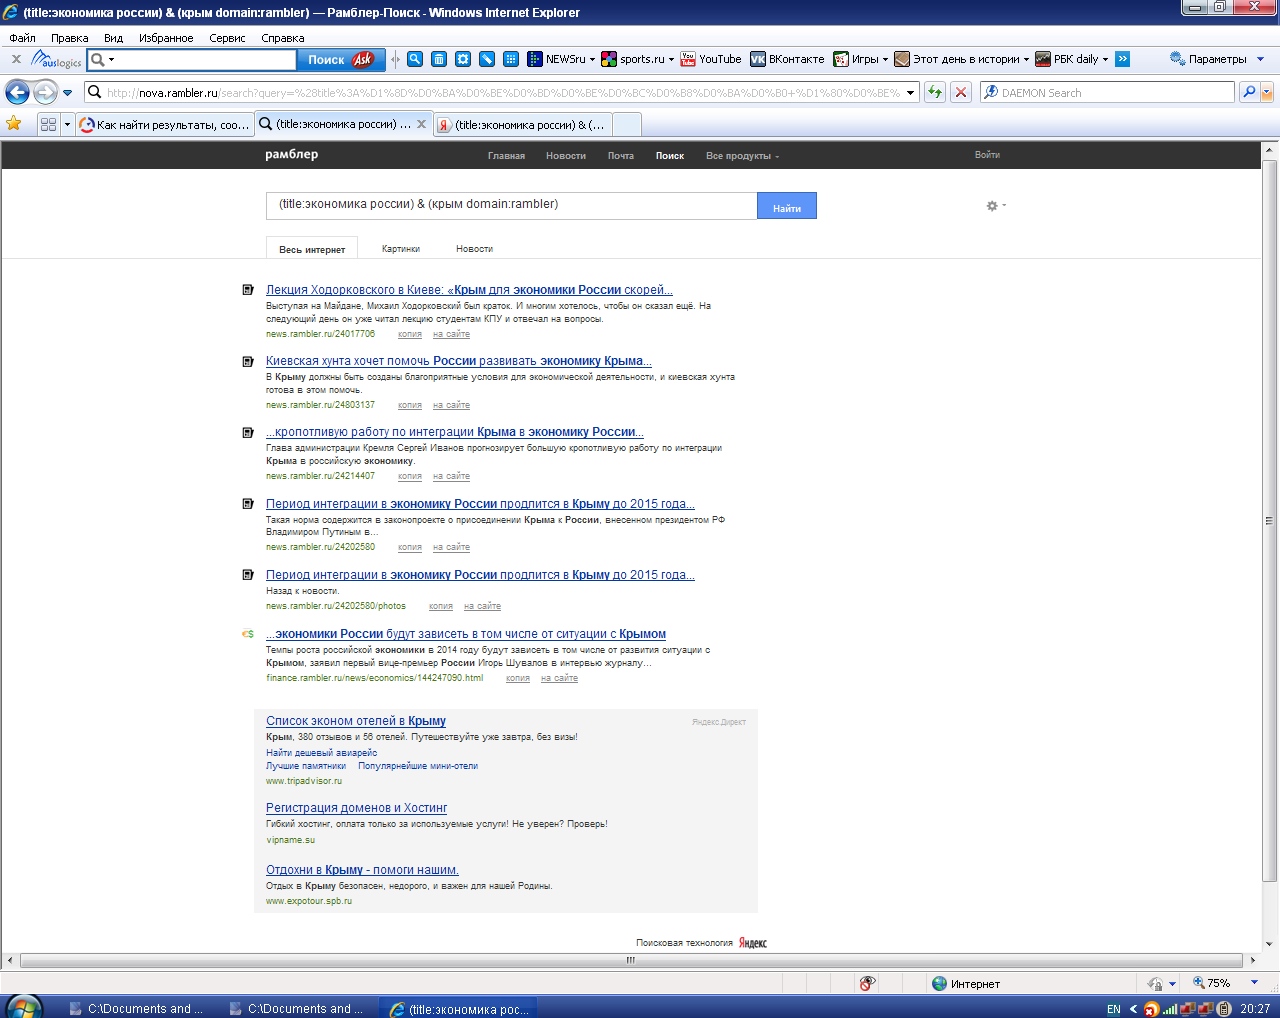Click the search magnifier button beside DAEMON Search
The width and height of the screenshot is (1280, 1018).
(x=1248, y=92)
